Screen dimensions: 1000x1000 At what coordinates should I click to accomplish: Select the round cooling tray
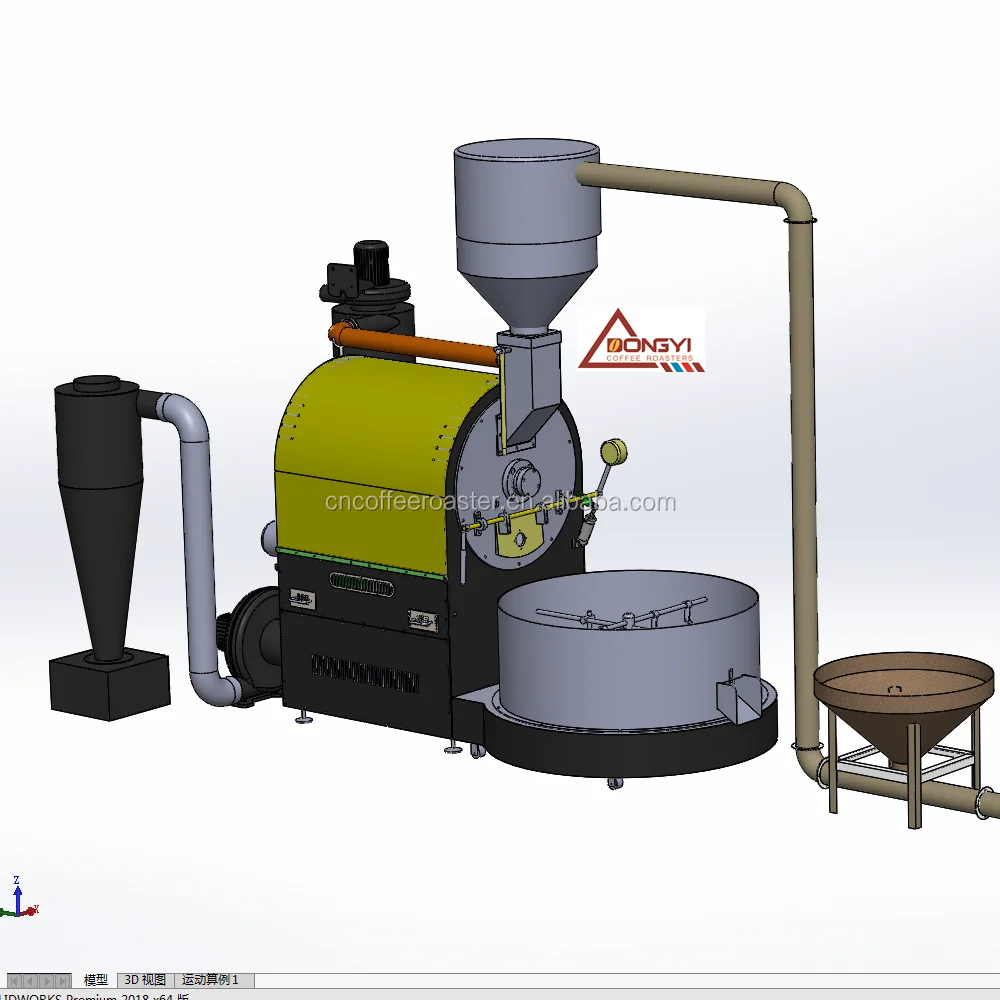[628, 657]
